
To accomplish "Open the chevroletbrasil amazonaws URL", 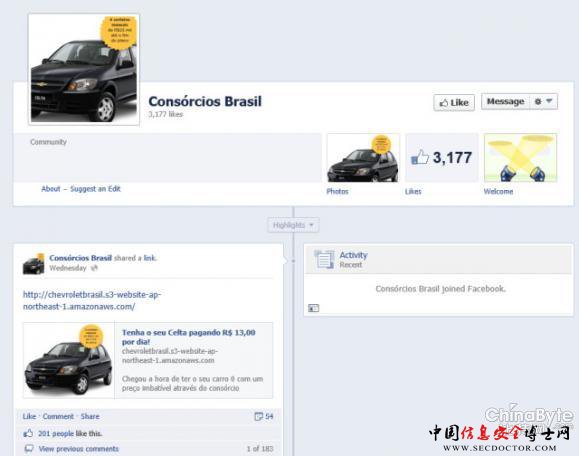I will tap(92, 301).
